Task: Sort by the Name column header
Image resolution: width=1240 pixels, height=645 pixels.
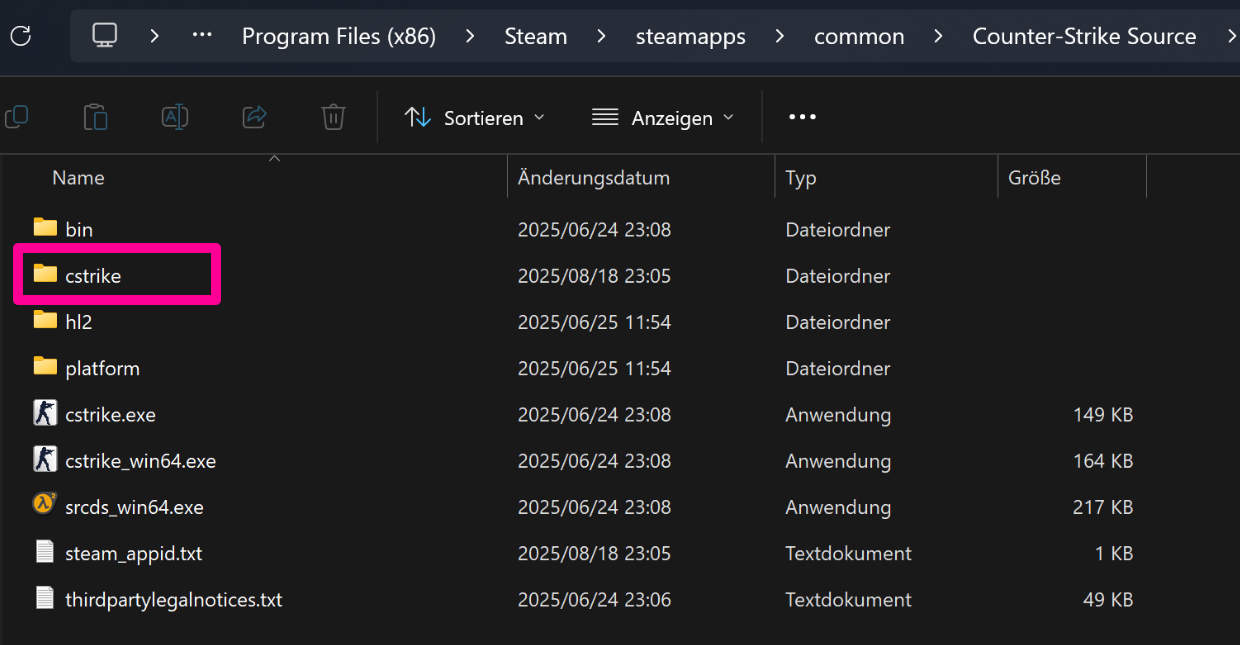Action: [x=78, y=178]
